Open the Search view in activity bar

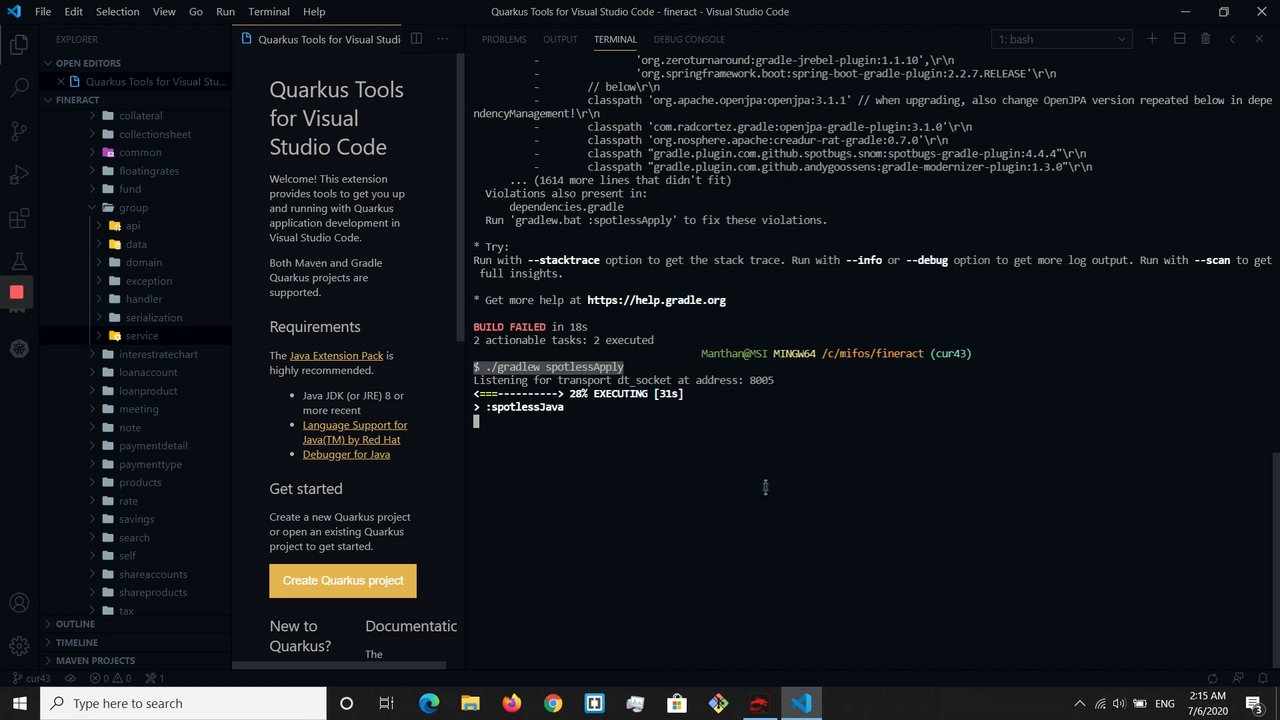[x=19, y=88]
